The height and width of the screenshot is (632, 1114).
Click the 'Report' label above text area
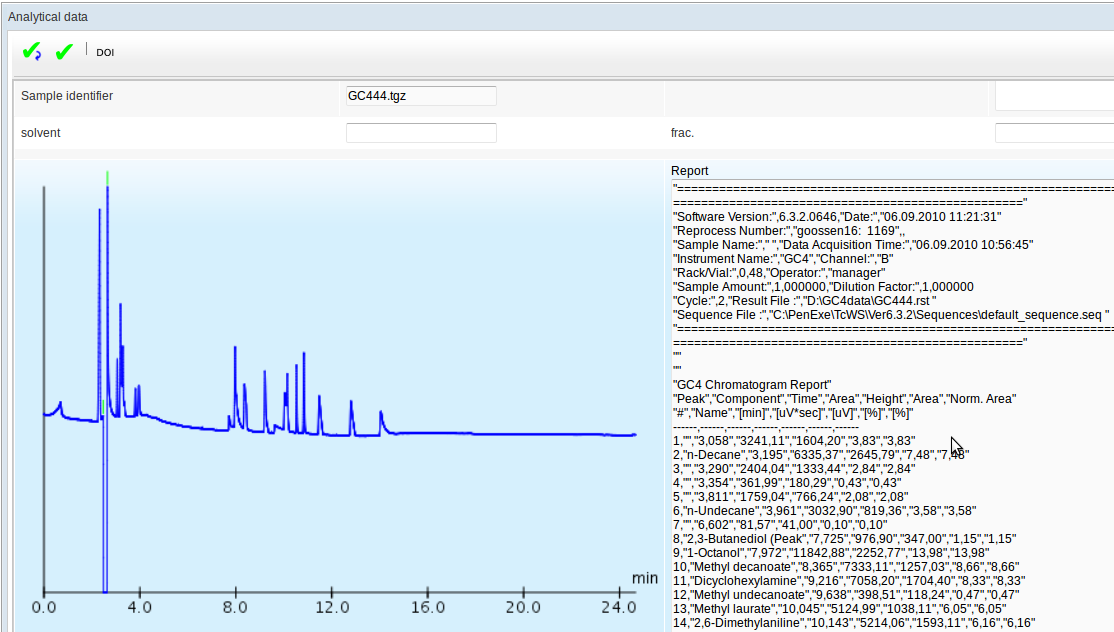689,171
